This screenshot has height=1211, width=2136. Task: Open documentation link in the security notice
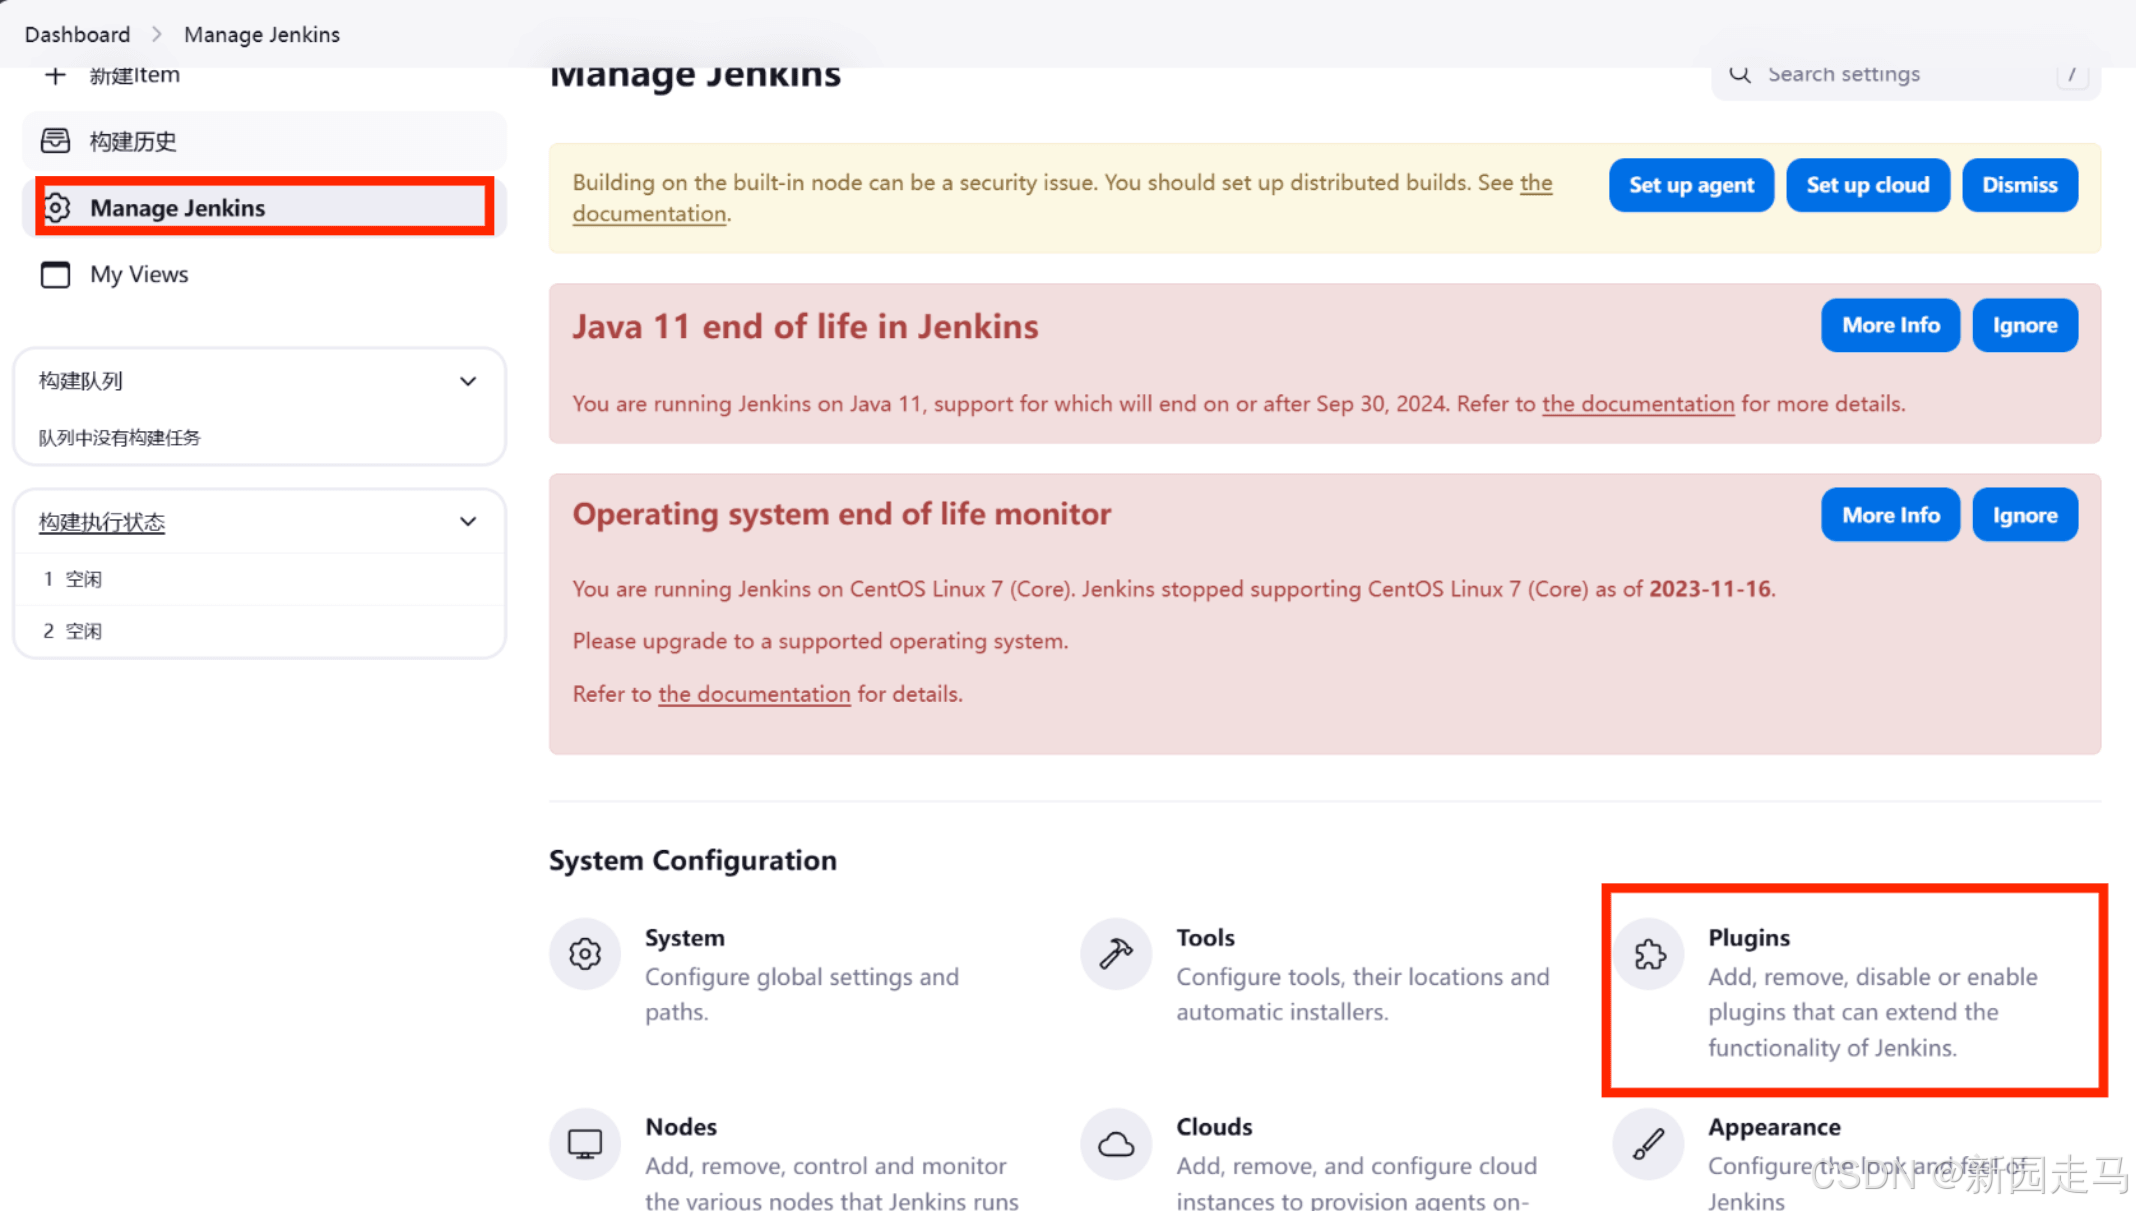(649, 214)
